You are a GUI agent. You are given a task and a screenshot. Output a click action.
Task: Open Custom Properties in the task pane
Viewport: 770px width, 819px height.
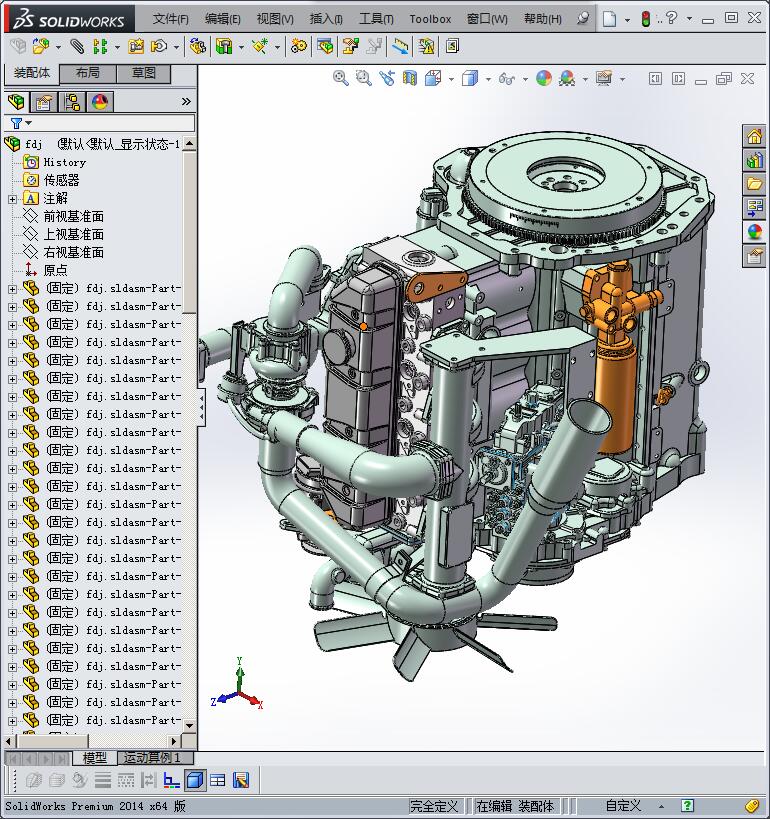coord(754,256)
